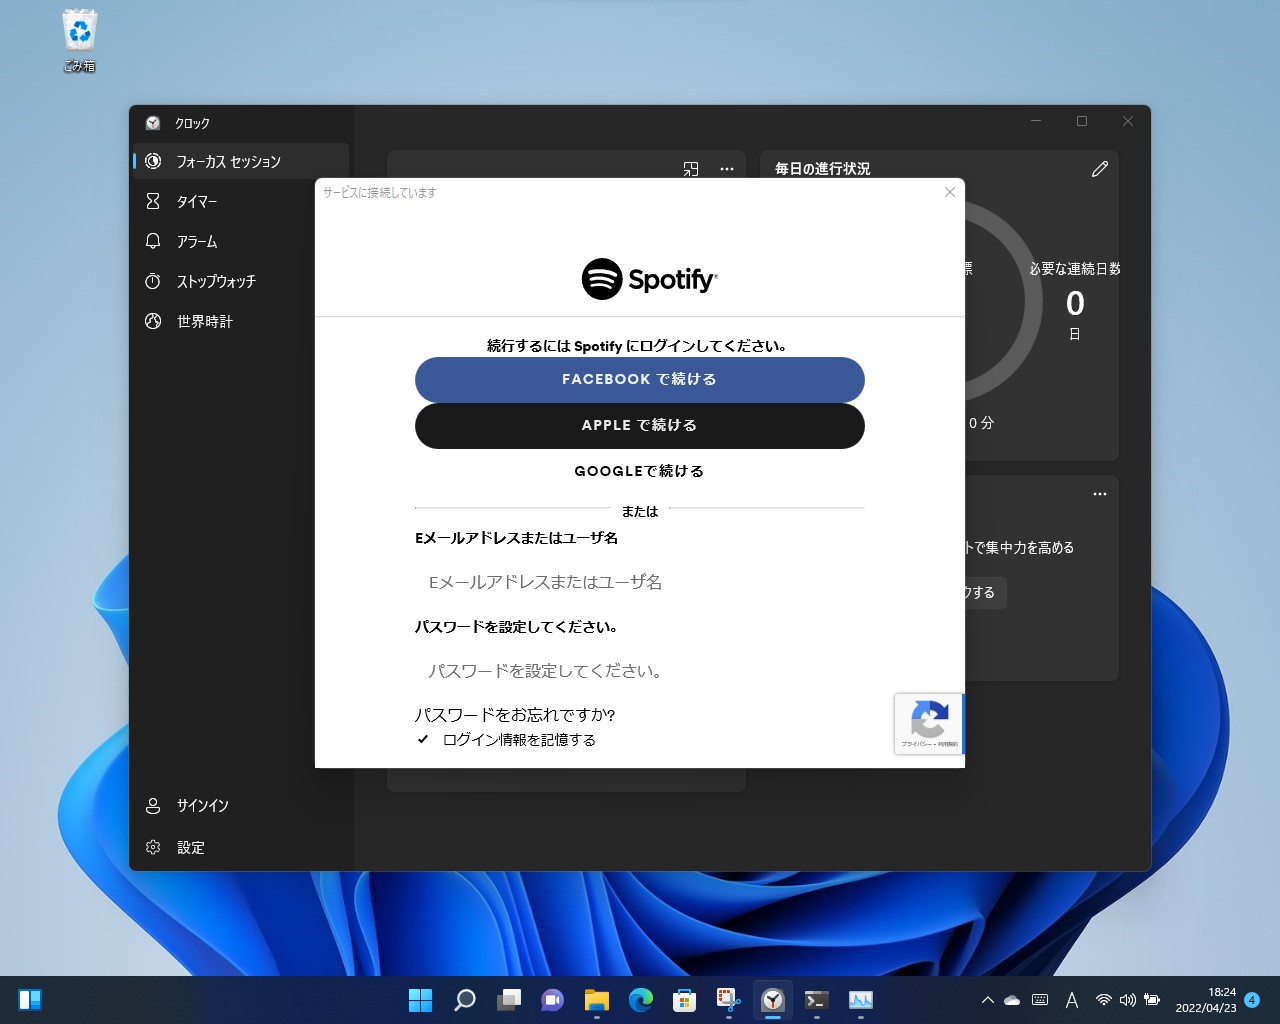This screenshot has height=1024, width=1280.
Task: Click the Spotify logo in the dialog
Action: tap(650, 280)
